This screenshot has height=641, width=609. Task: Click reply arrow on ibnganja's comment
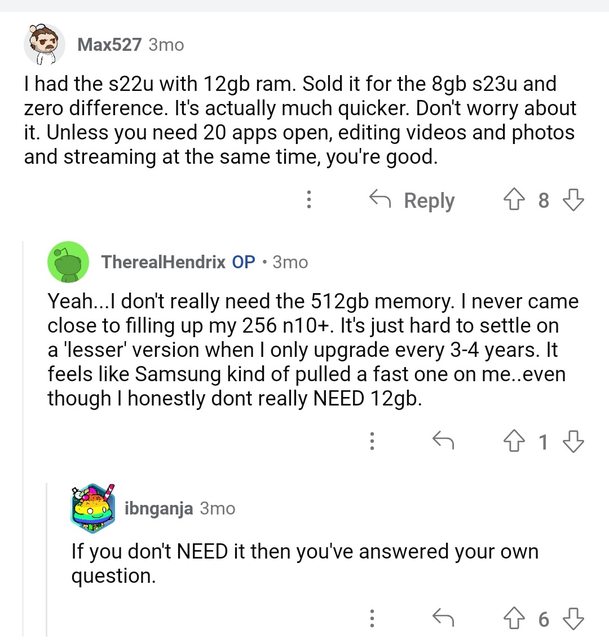point(440,617)
